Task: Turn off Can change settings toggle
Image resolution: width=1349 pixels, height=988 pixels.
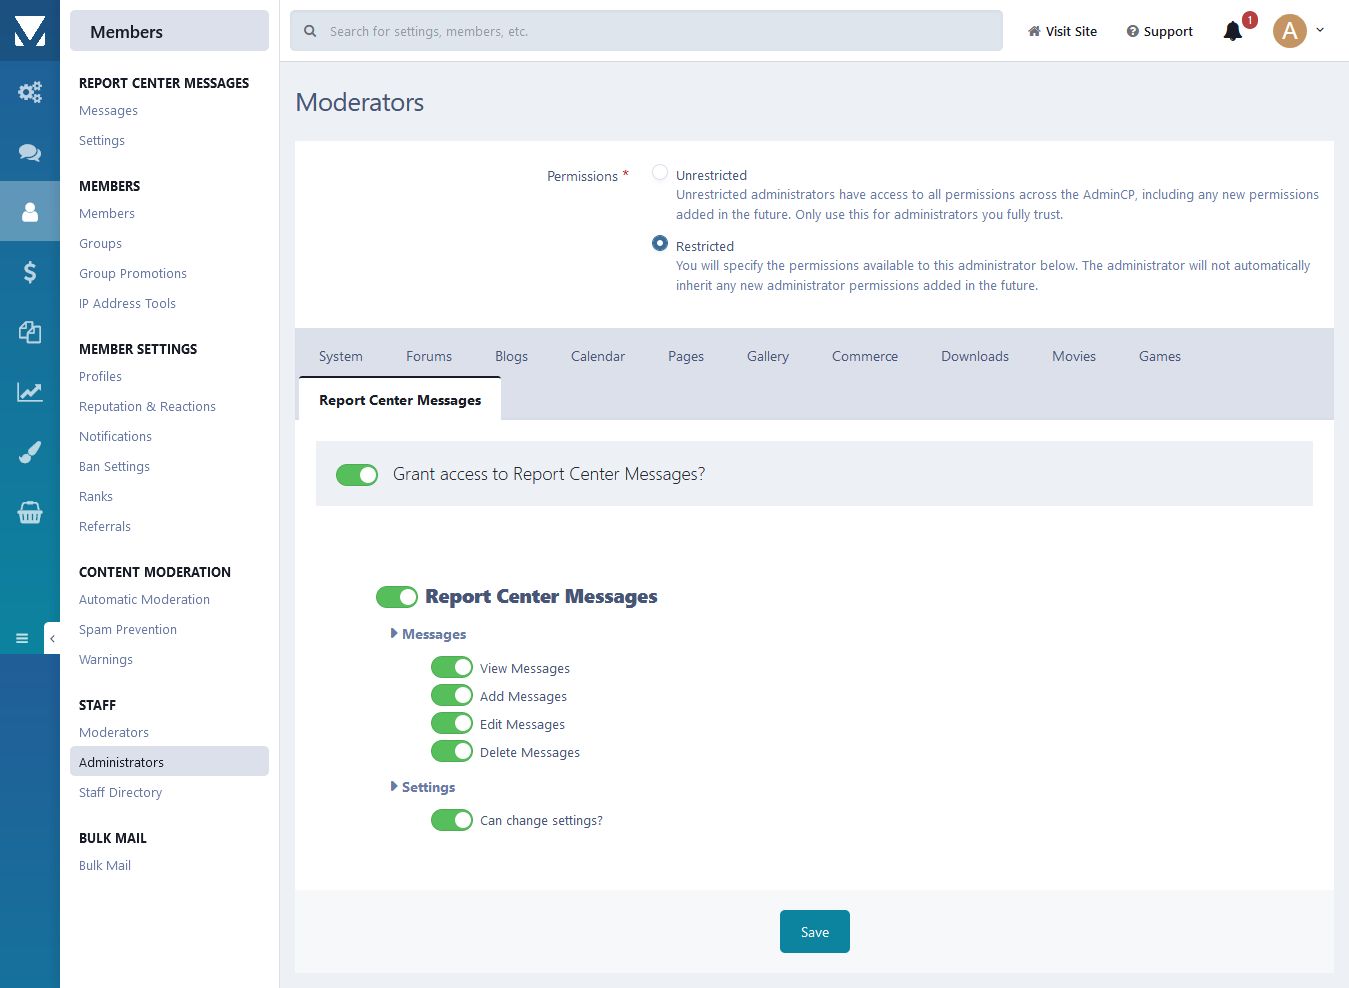Action: 452,820
